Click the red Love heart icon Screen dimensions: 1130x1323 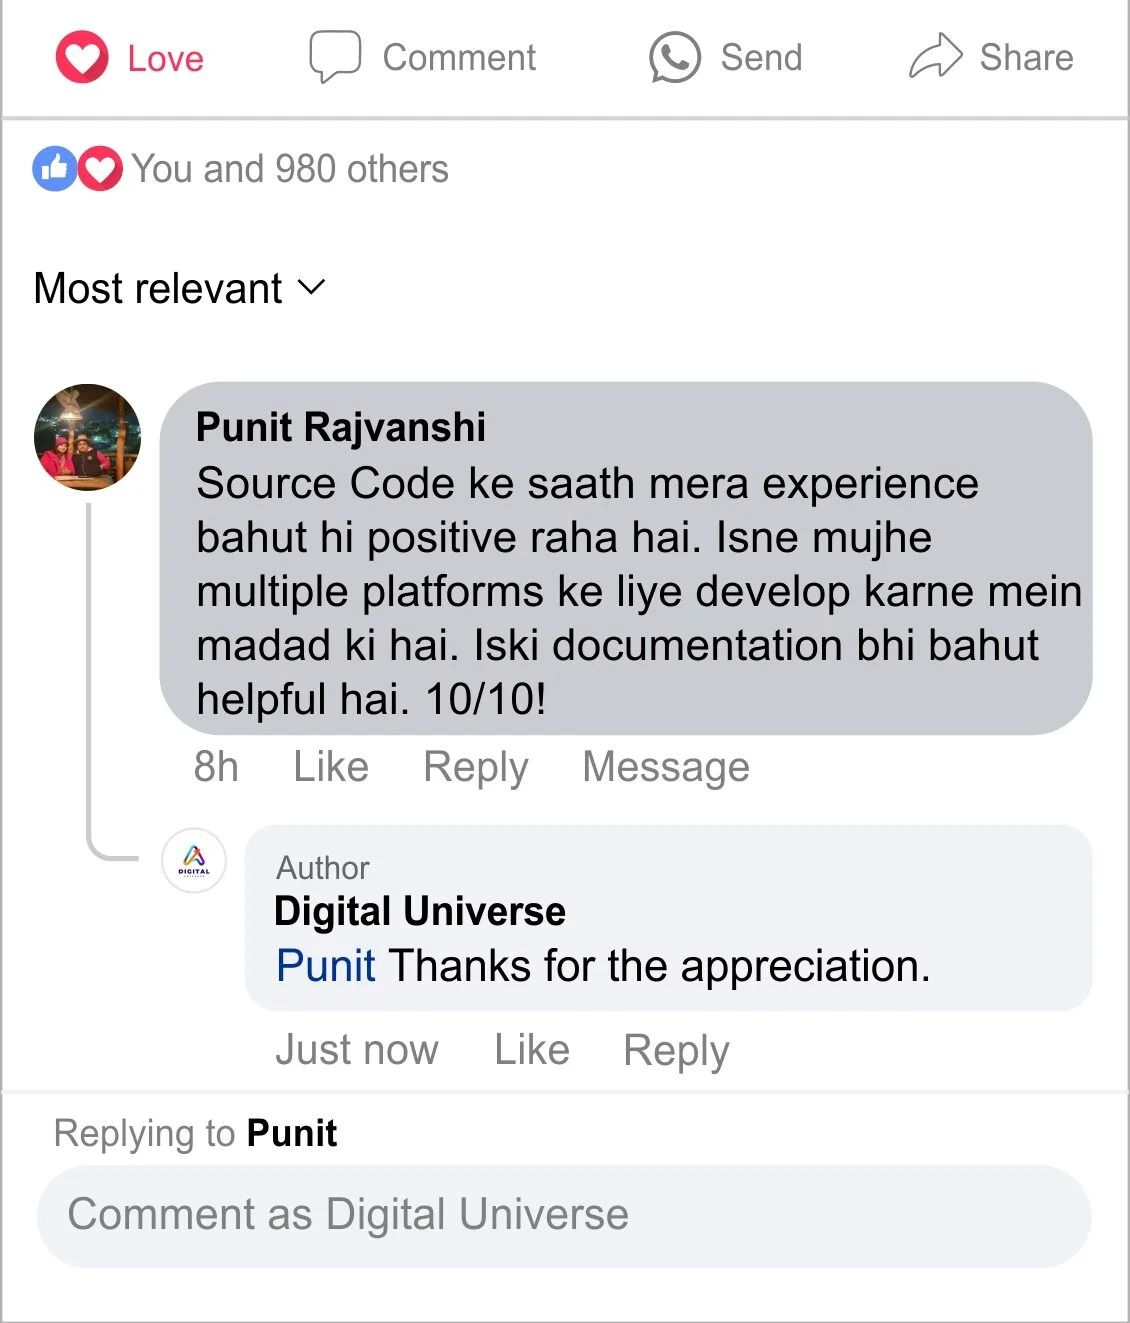82,57
